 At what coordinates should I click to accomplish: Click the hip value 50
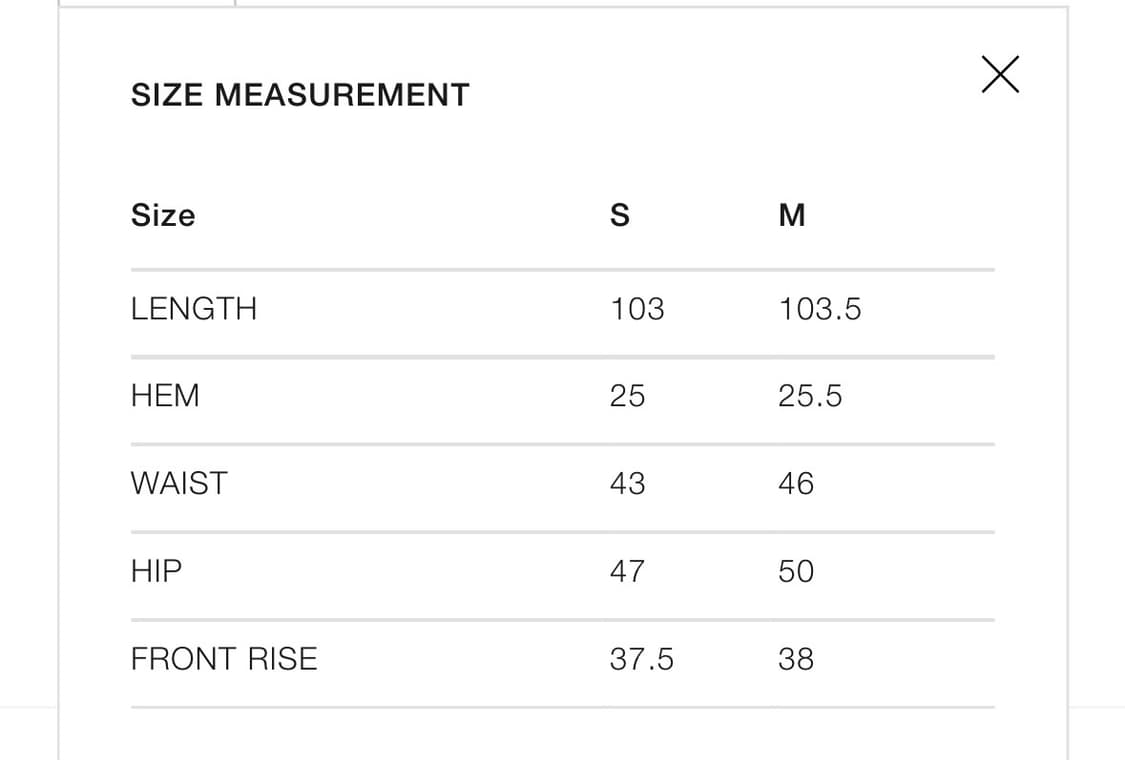[x=796, y=571]
